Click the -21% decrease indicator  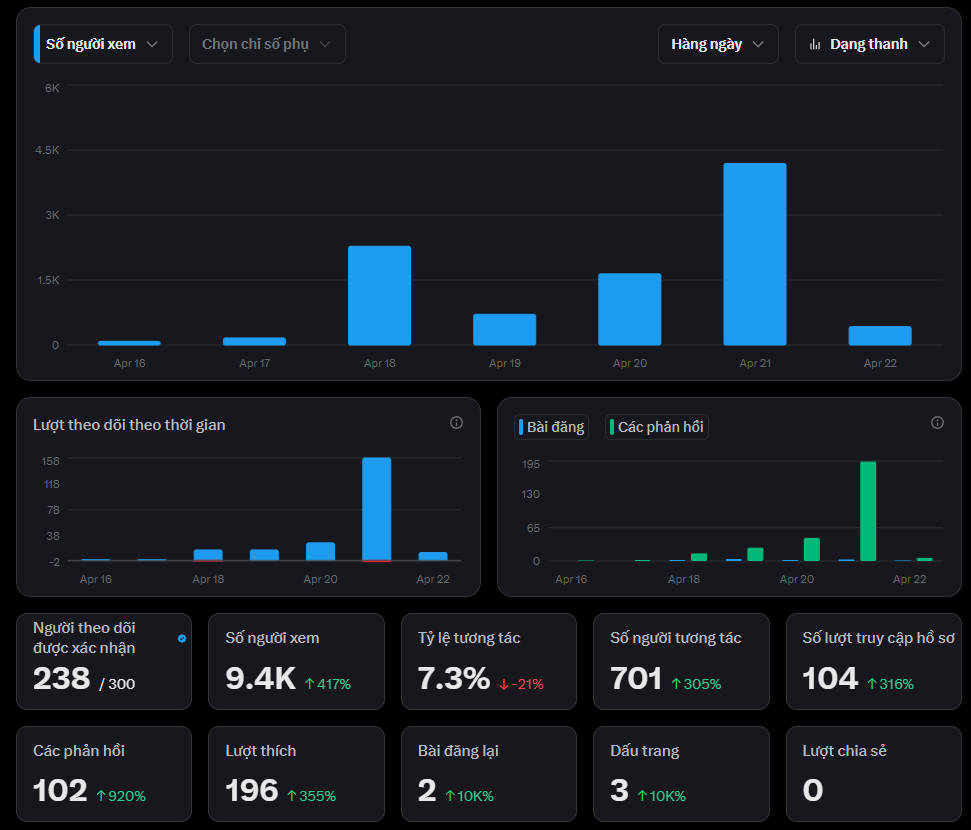pos(521,684)
